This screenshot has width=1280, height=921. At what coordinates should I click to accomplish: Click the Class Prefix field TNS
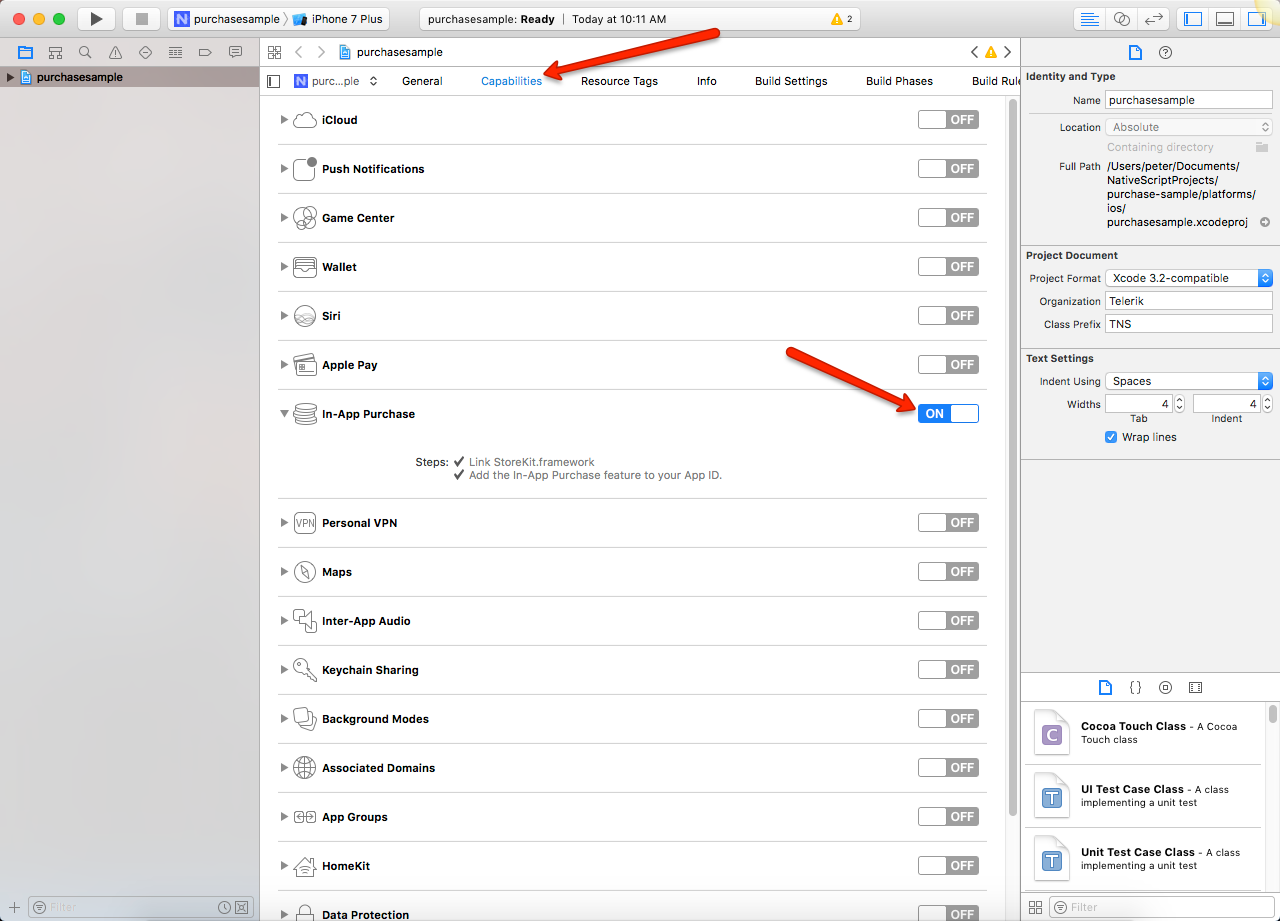click(x=1189, y=324)
